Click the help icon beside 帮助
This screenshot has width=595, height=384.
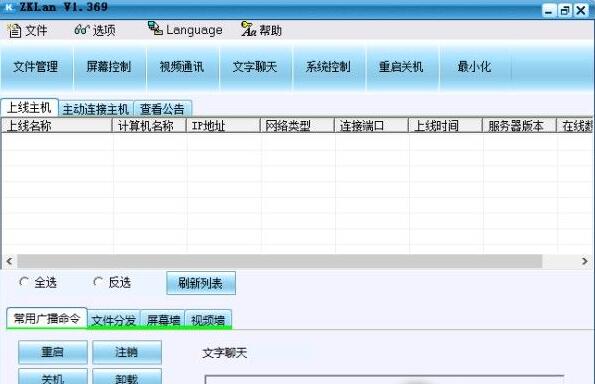coord(249,29)
